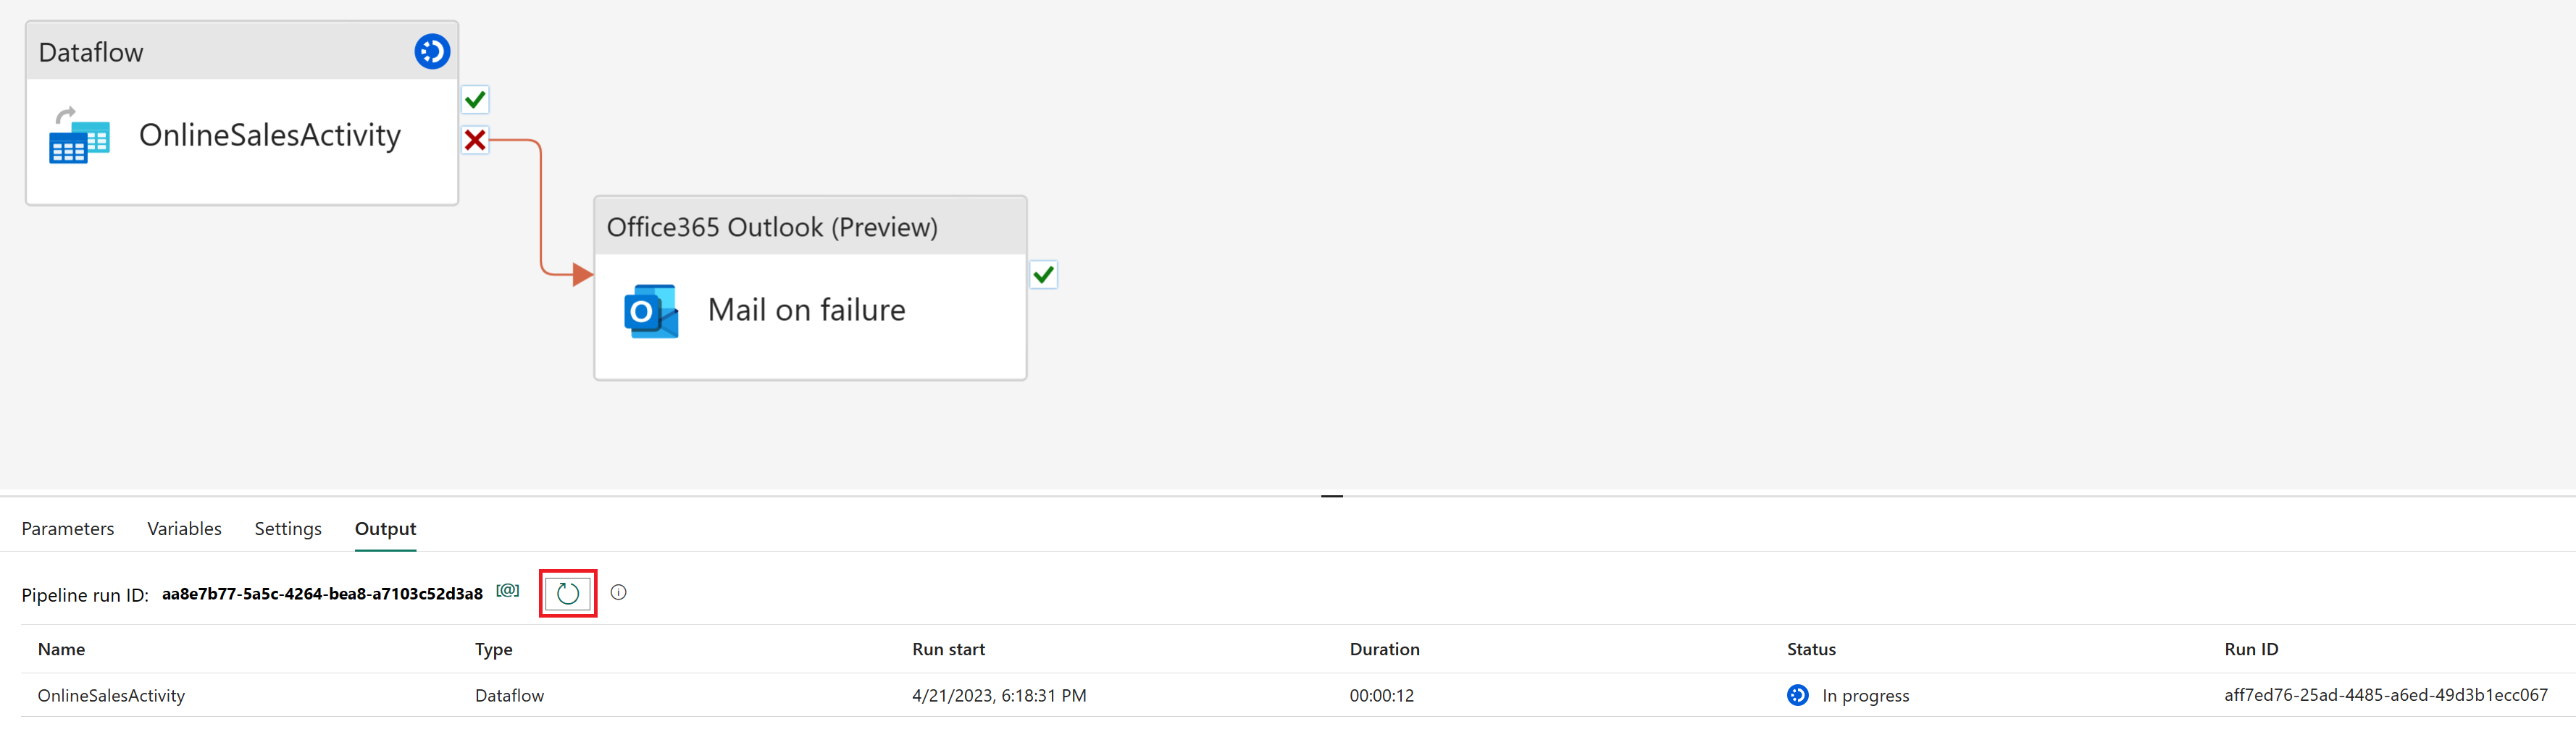Viewport: 2576px width, 732px height.
Task: Click the red X failure output port of OnlineSalesActivity
Action: click(x=476, y=140)
